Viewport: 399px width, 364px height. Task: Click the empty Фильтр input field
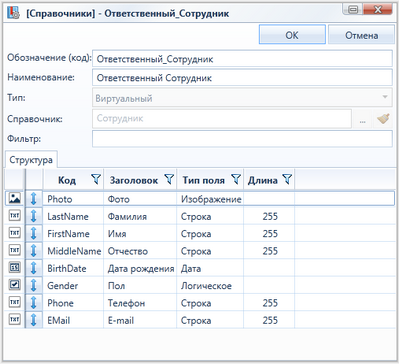(x=242, y=138)
